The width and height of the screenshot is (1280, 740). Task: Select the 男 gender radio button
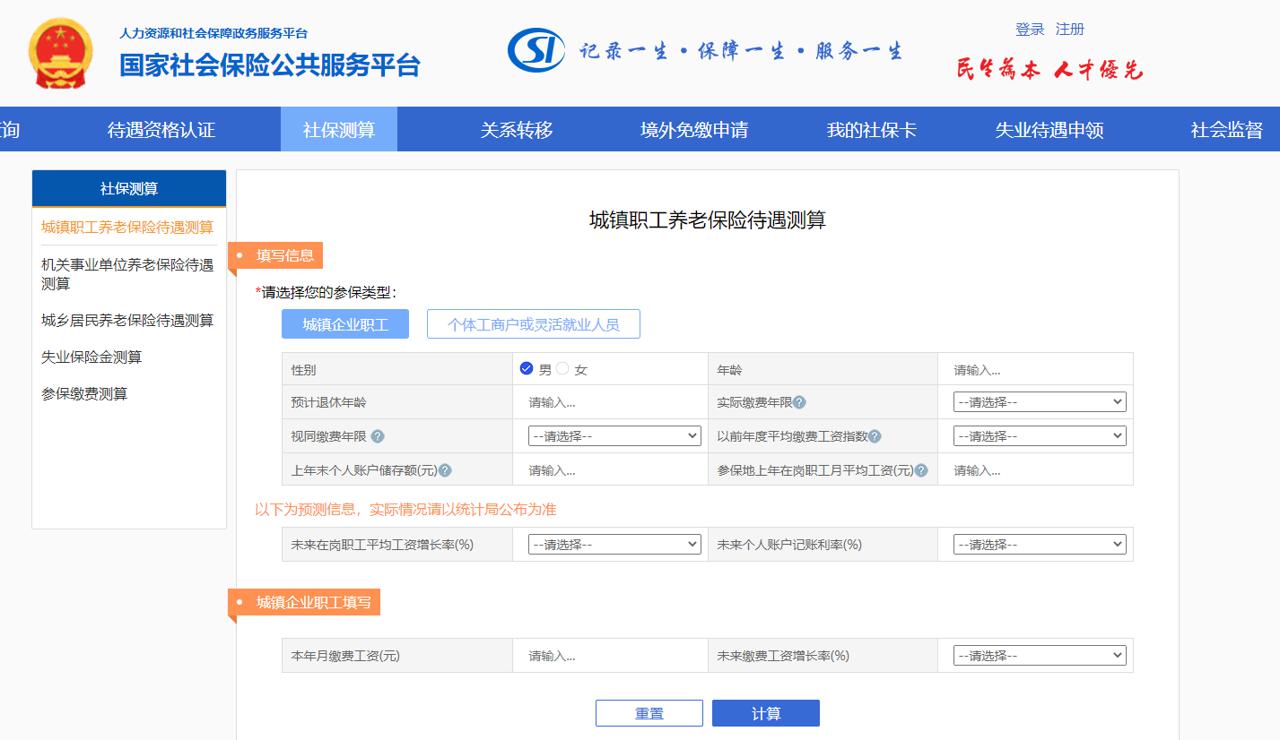point(524,367)
